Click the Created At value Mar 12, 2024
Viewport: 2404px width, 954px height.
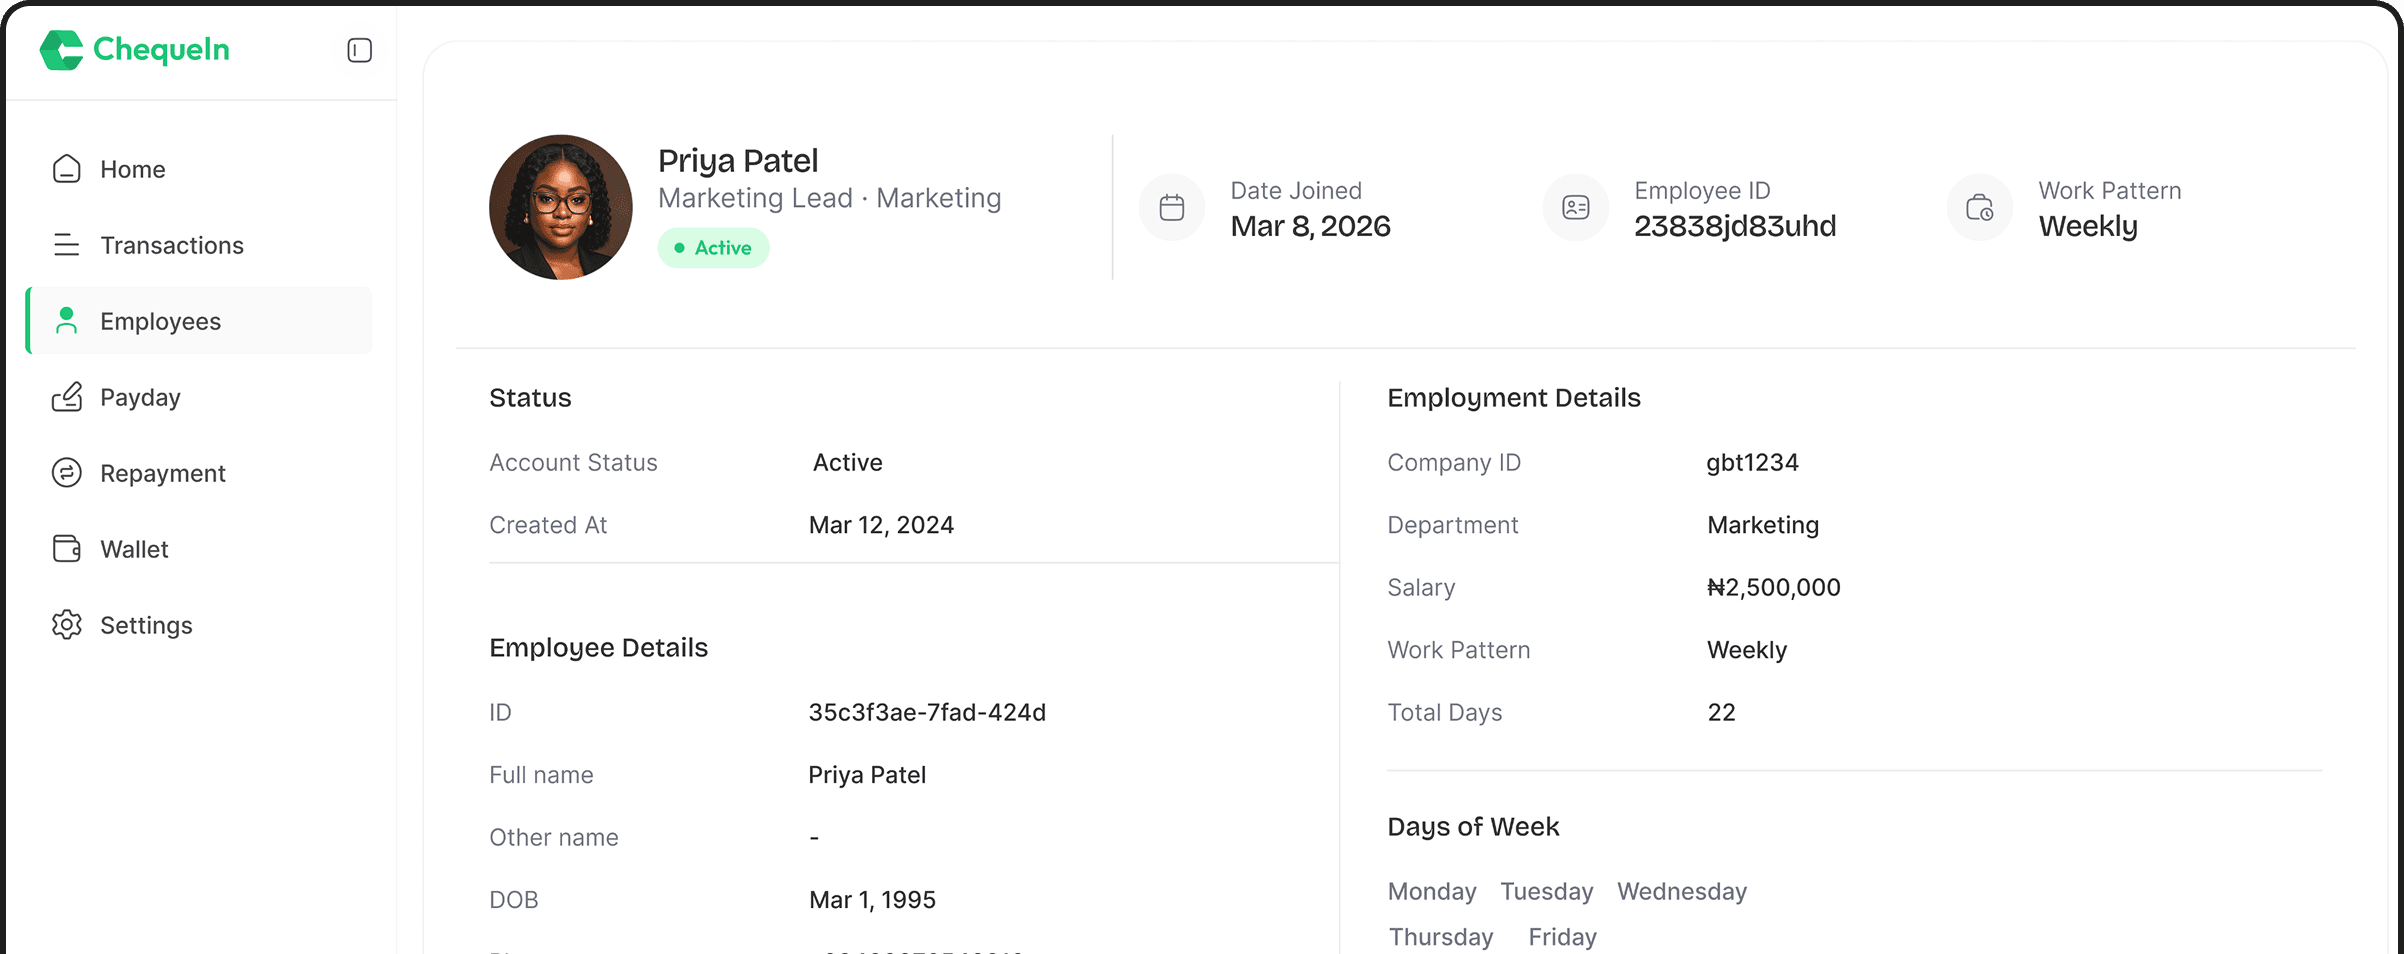pyautogui.click(x=881, y=525)
